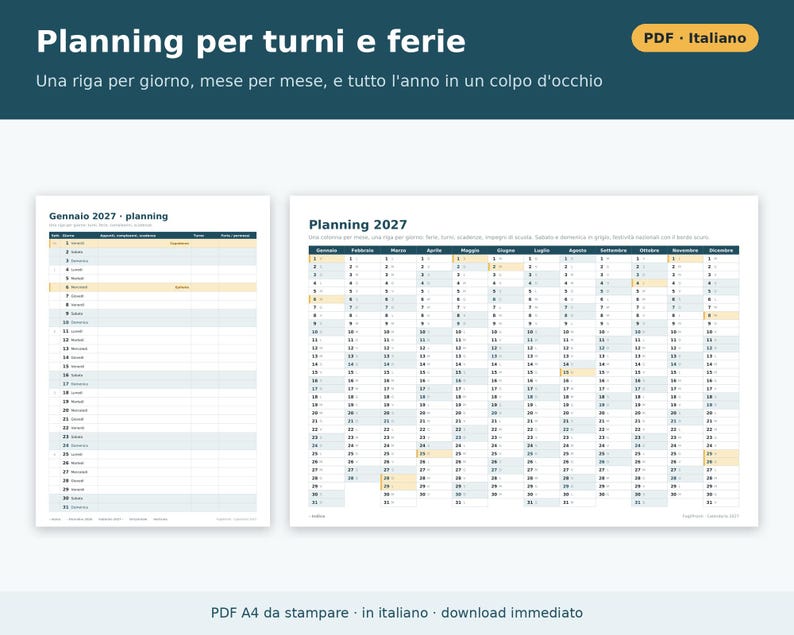
Task: Select the Aprile column header
Action: coord(434,250)
